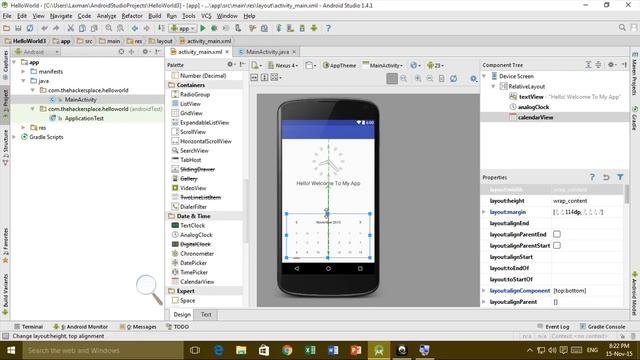640x360 pixels.
Task: Open Chrome from the taskbar
Action: point(287,350)
